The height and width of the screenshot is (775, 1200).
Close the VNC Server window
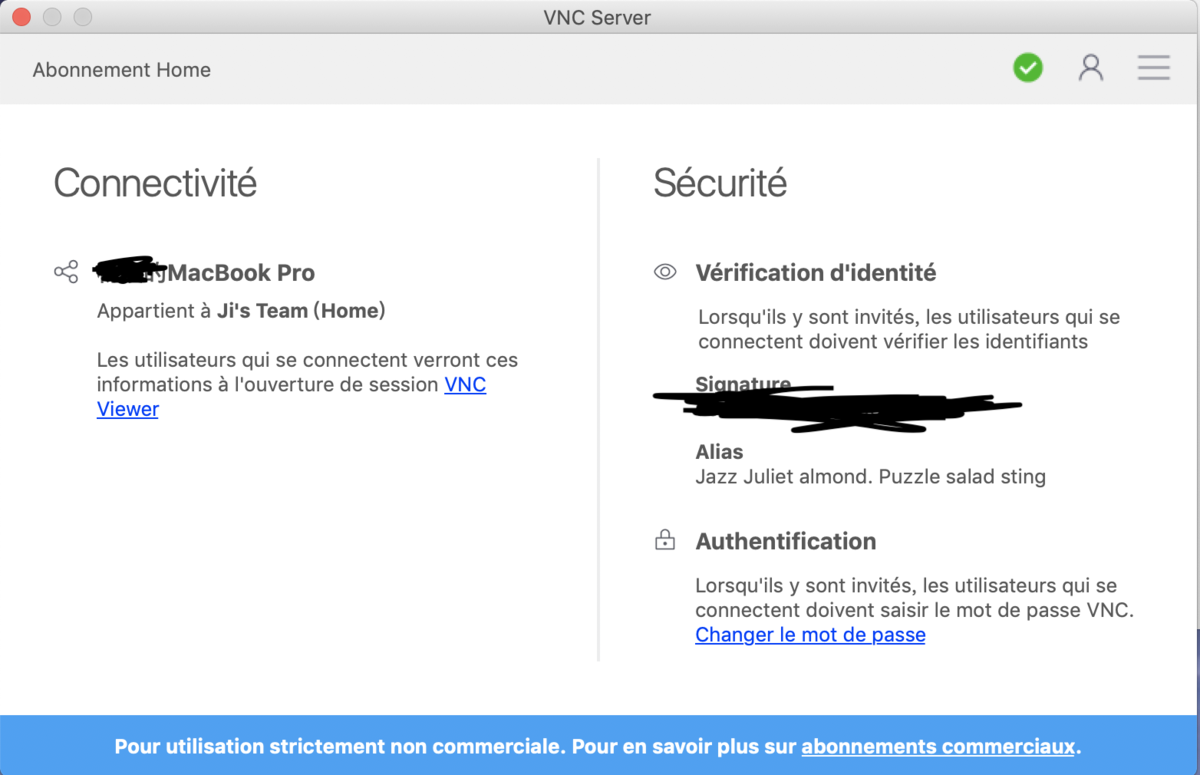tap(21, 17)
